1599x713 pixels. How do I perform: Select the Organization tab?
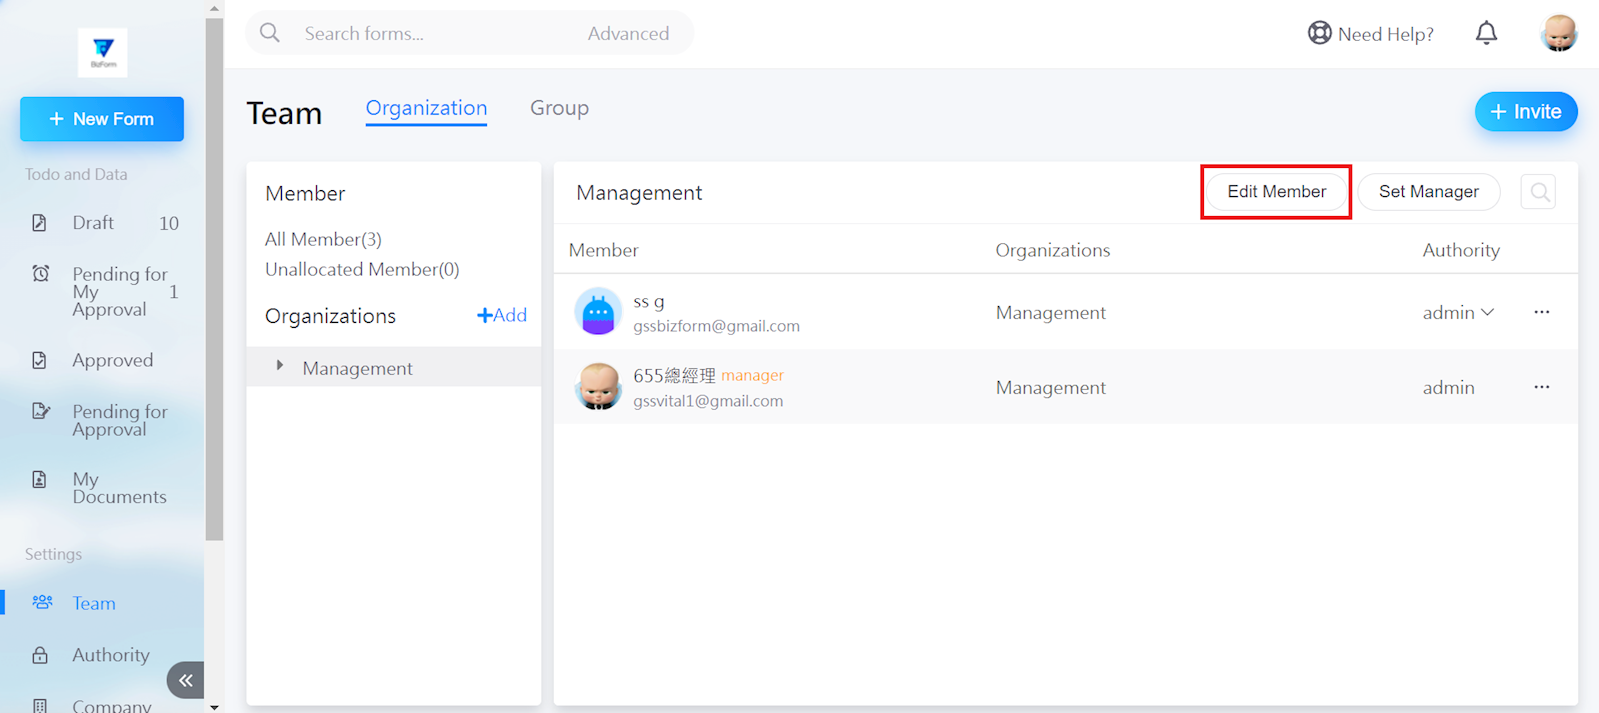point(426,108)
